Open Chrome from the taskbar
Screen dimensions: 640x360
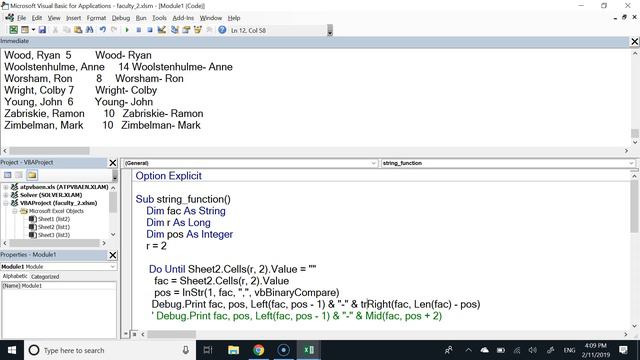[258, 350]
